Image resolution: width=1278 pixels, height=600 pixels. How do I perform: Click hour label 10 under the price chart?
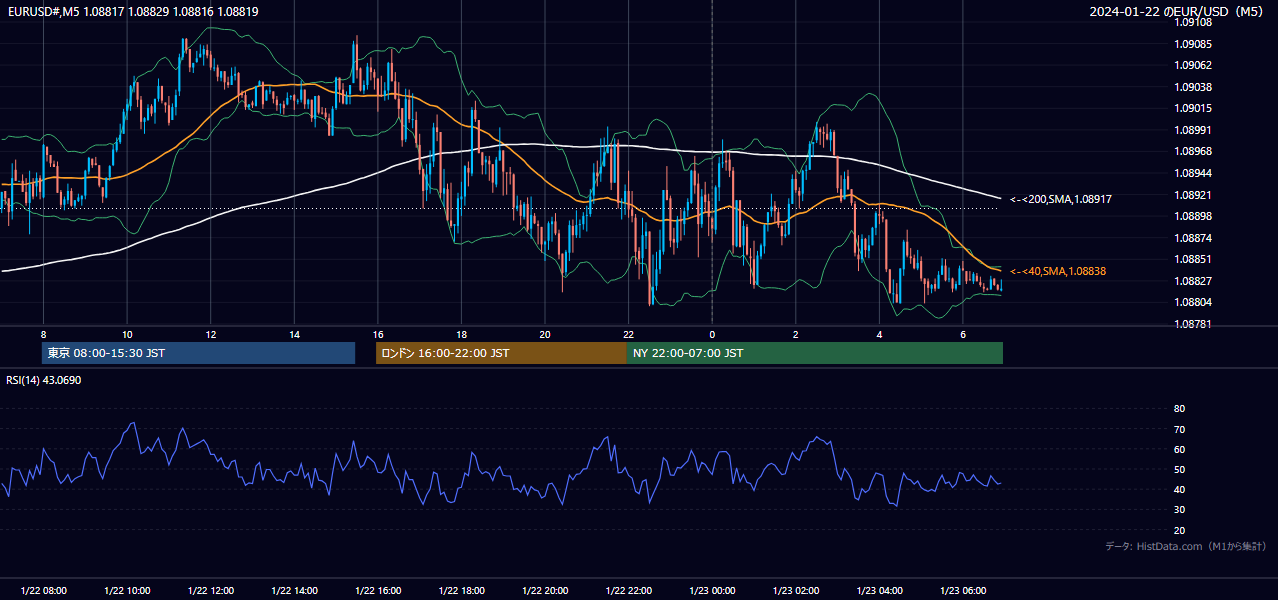[x=127, y=334]
